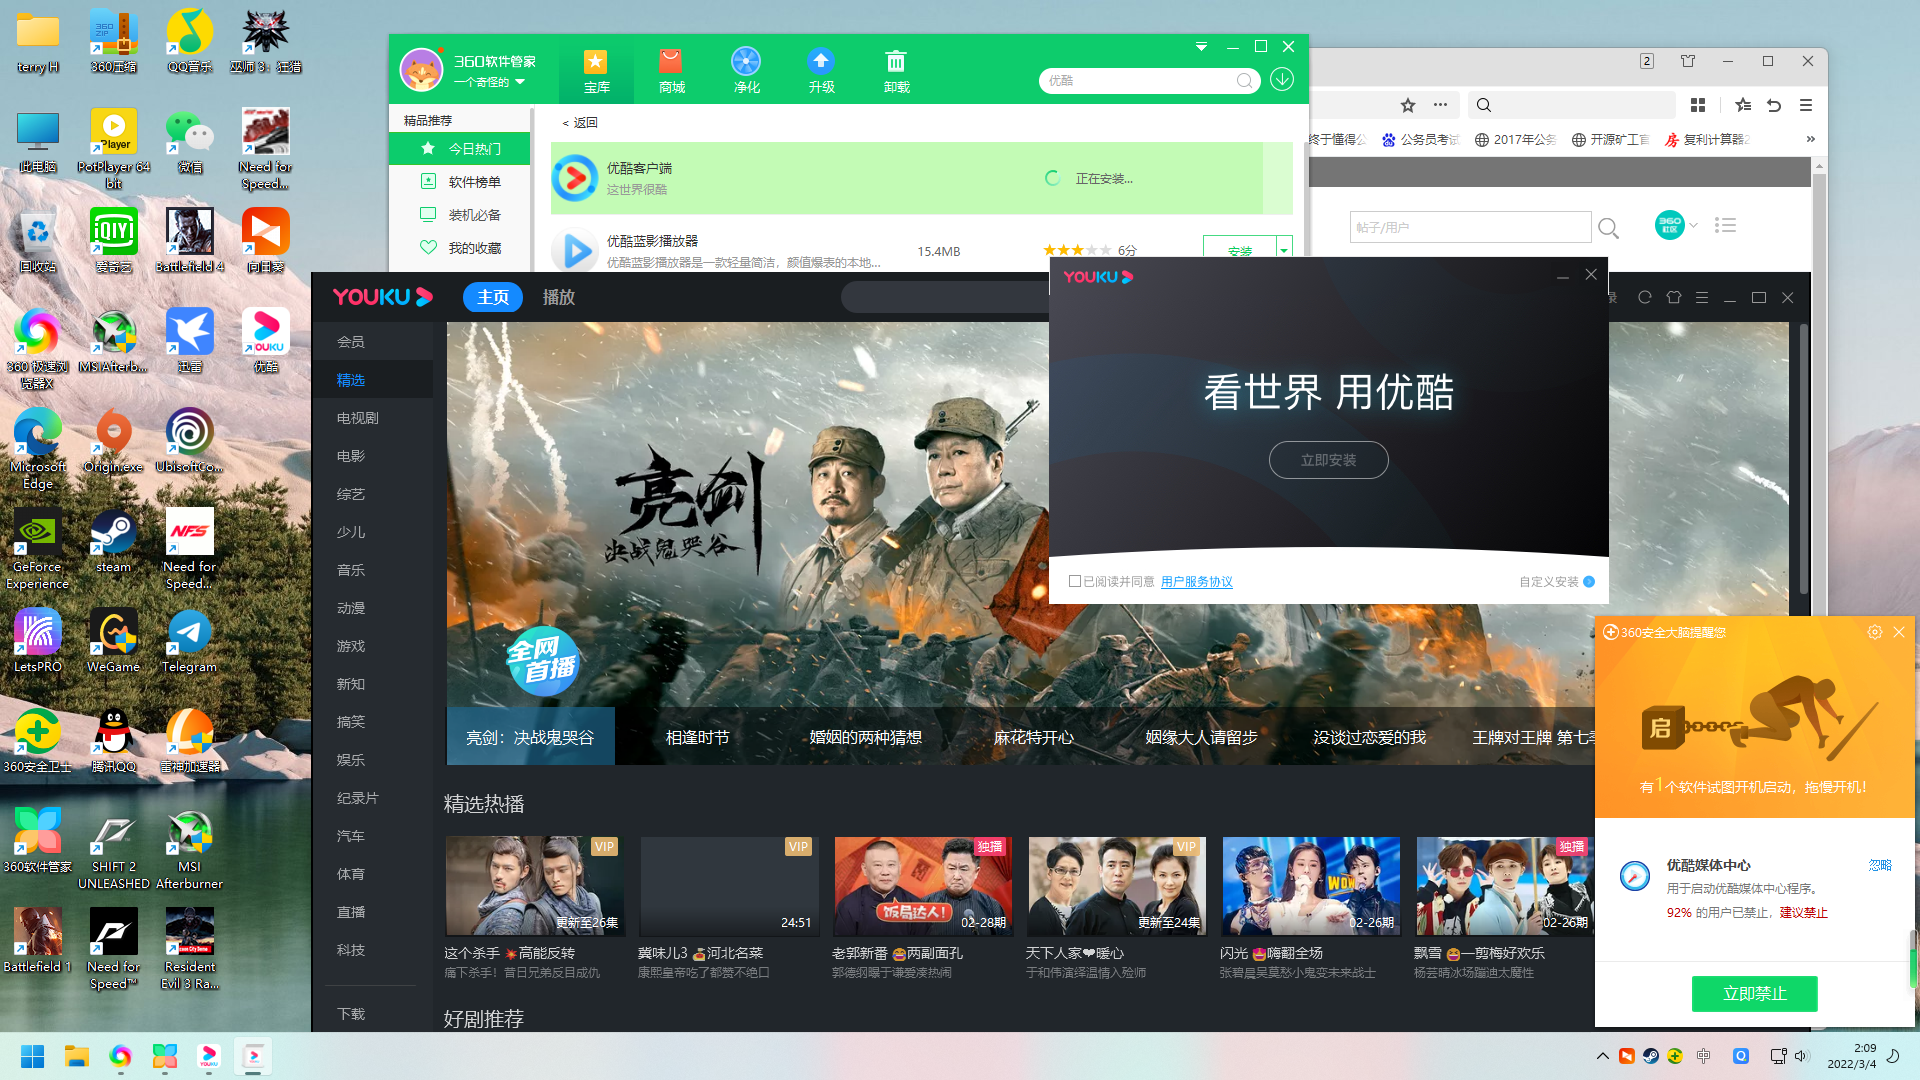The width and height of the screenshot is (1920, 1080).
Task: Open WeGame application icon on desktop
Action: point(113,637)
